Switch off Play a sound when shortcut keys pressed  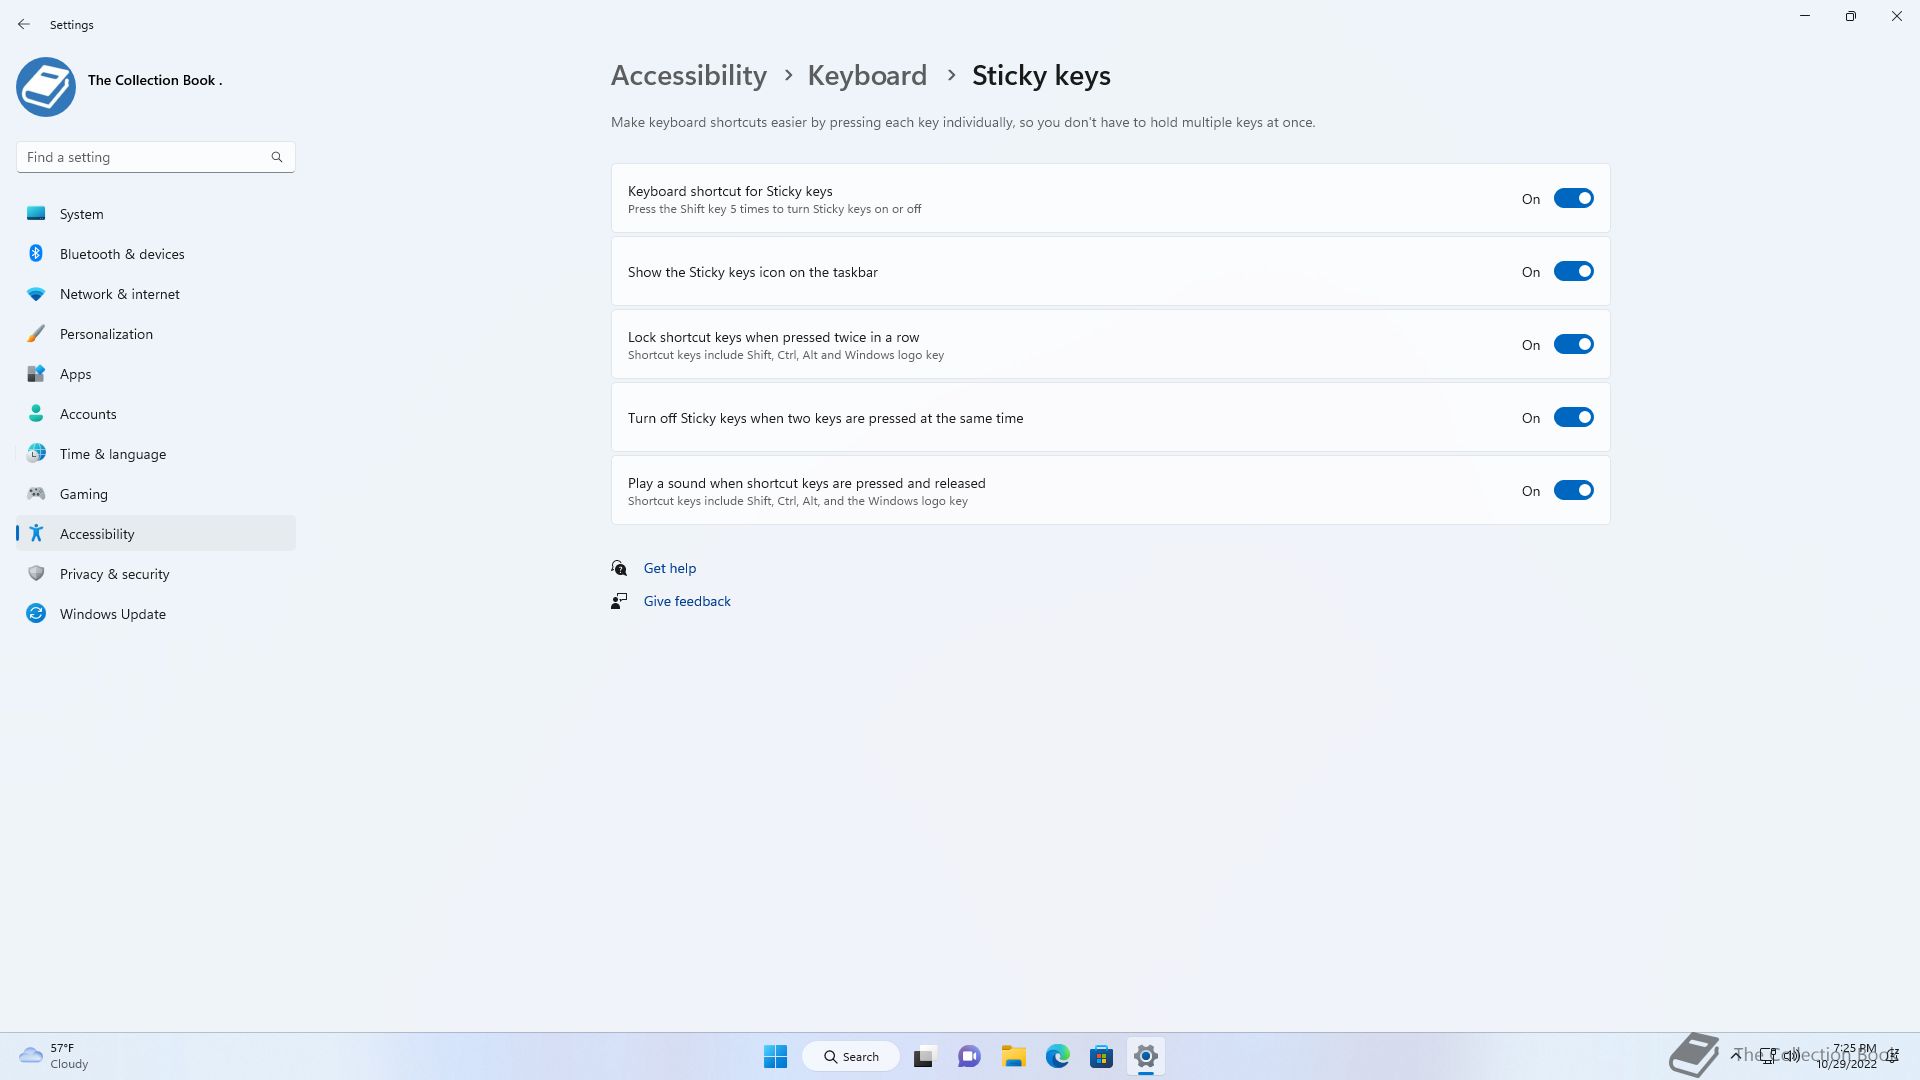click(1573, 490)
